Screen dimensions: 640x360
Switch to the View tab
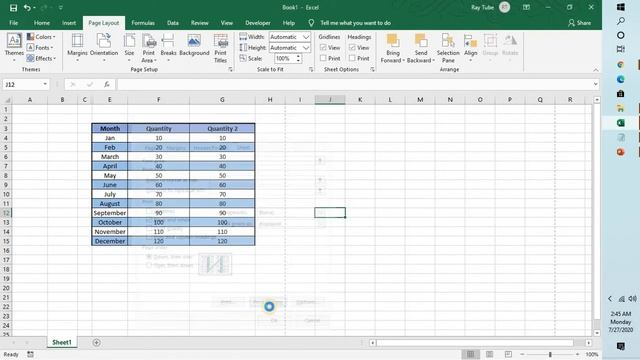point(227,23)
